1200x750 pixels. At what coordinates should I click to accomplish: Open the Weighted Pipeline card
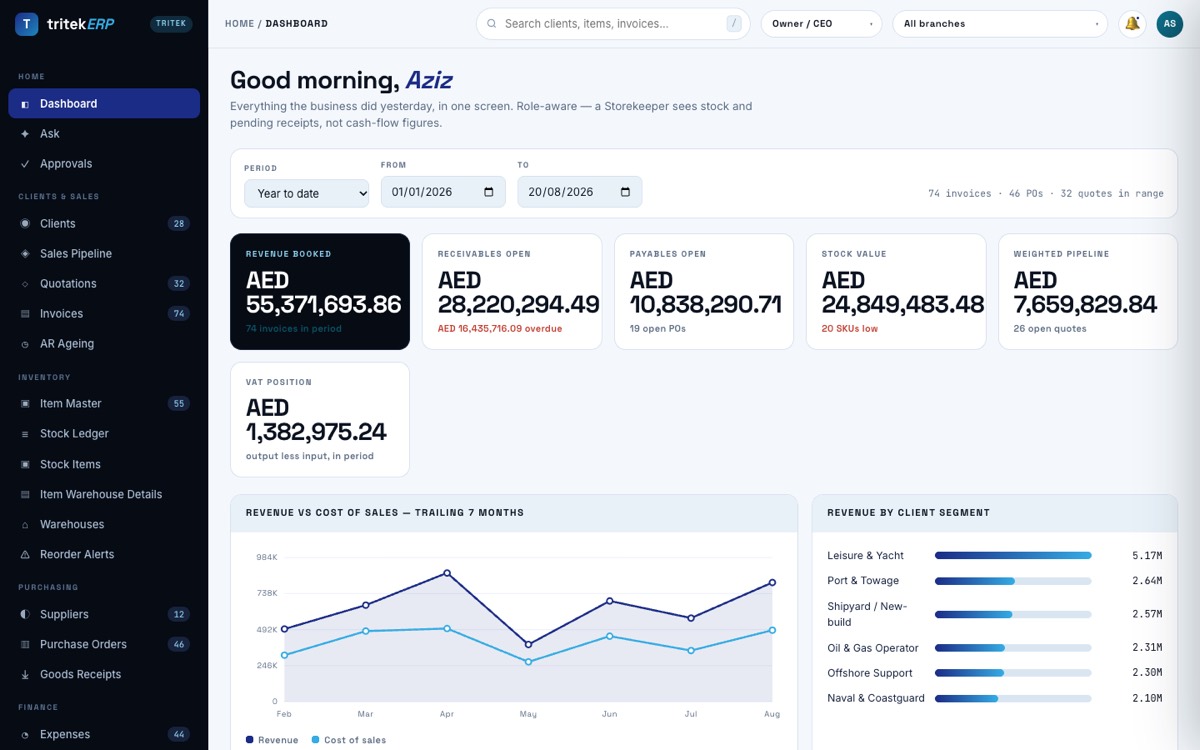(1088, 292)
